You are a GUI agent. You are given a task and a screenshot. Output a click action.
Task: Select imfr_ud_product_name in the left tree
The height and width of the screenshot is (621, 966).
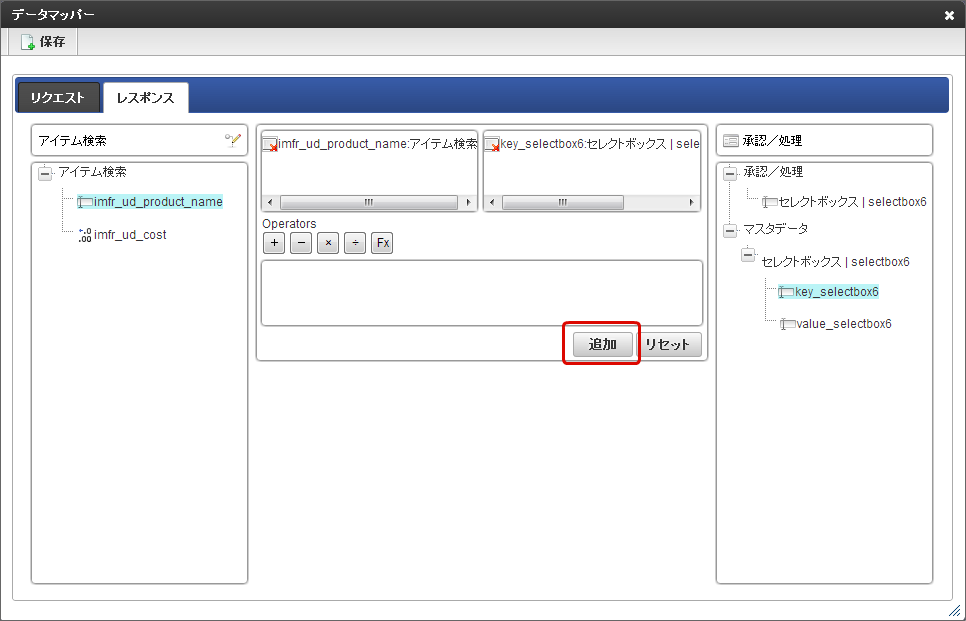[158, 202]
